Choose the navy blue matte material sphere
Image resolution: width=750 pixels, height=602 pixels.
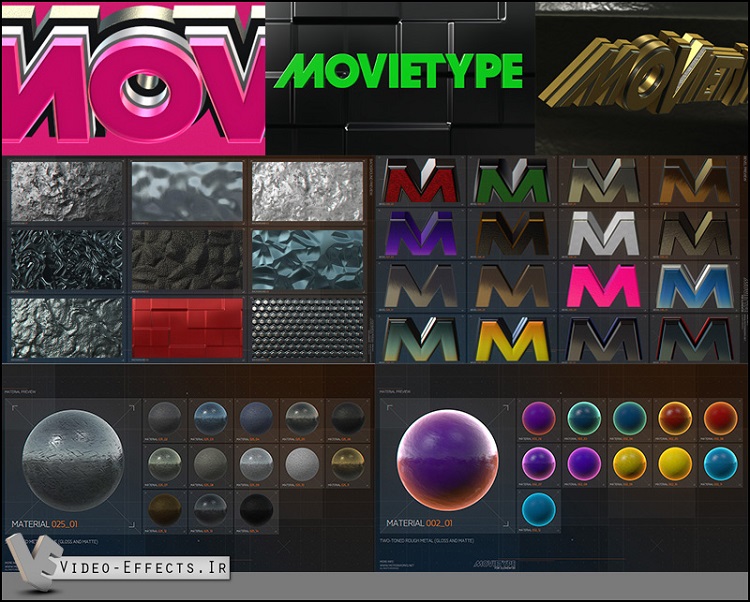256,418
